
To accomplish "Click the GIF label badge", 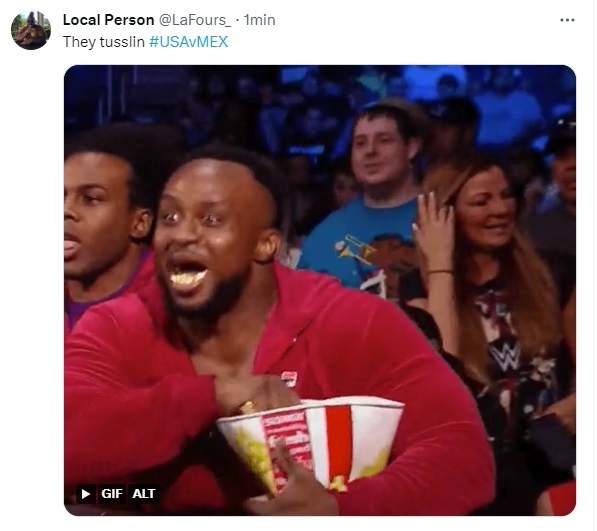I will coord(112,494).
